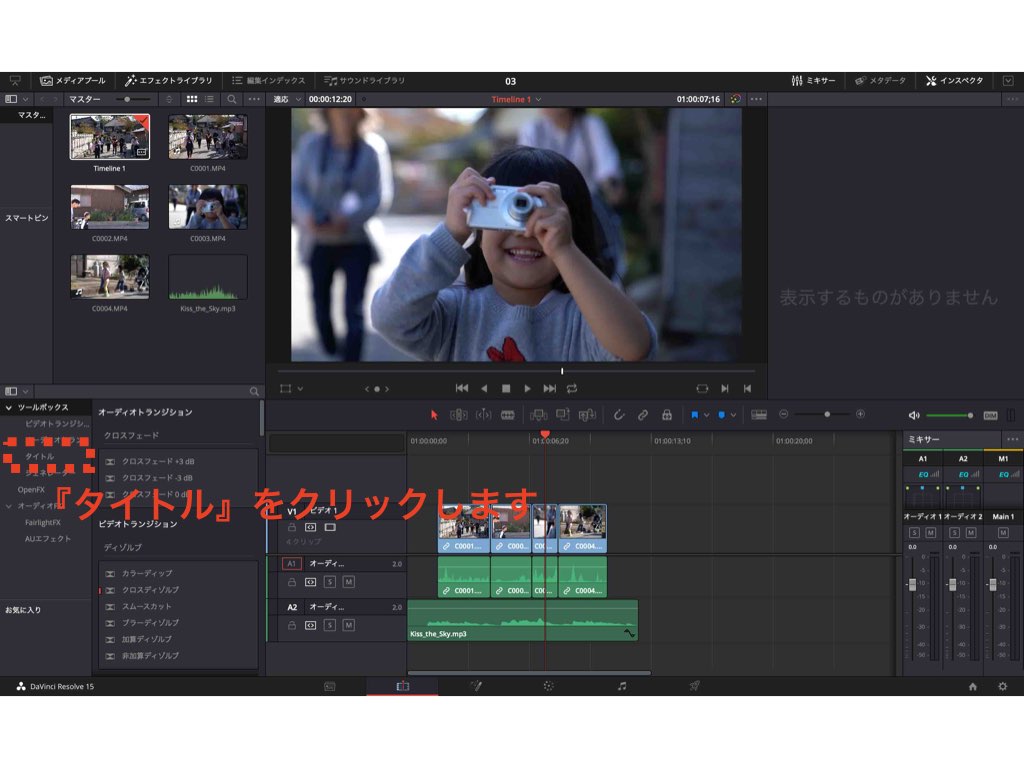Viewport: 1024px width, 768px height.
Task: Open the エフェクトライブラリ panel tab
Action: click(168, 80)
